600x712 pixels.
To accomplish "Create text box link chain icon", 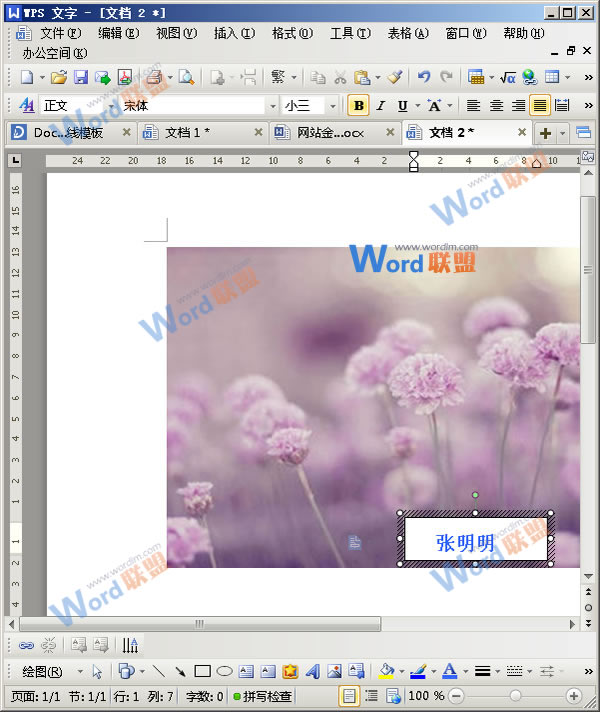I will pyautogui.click(x=26, y=645).
